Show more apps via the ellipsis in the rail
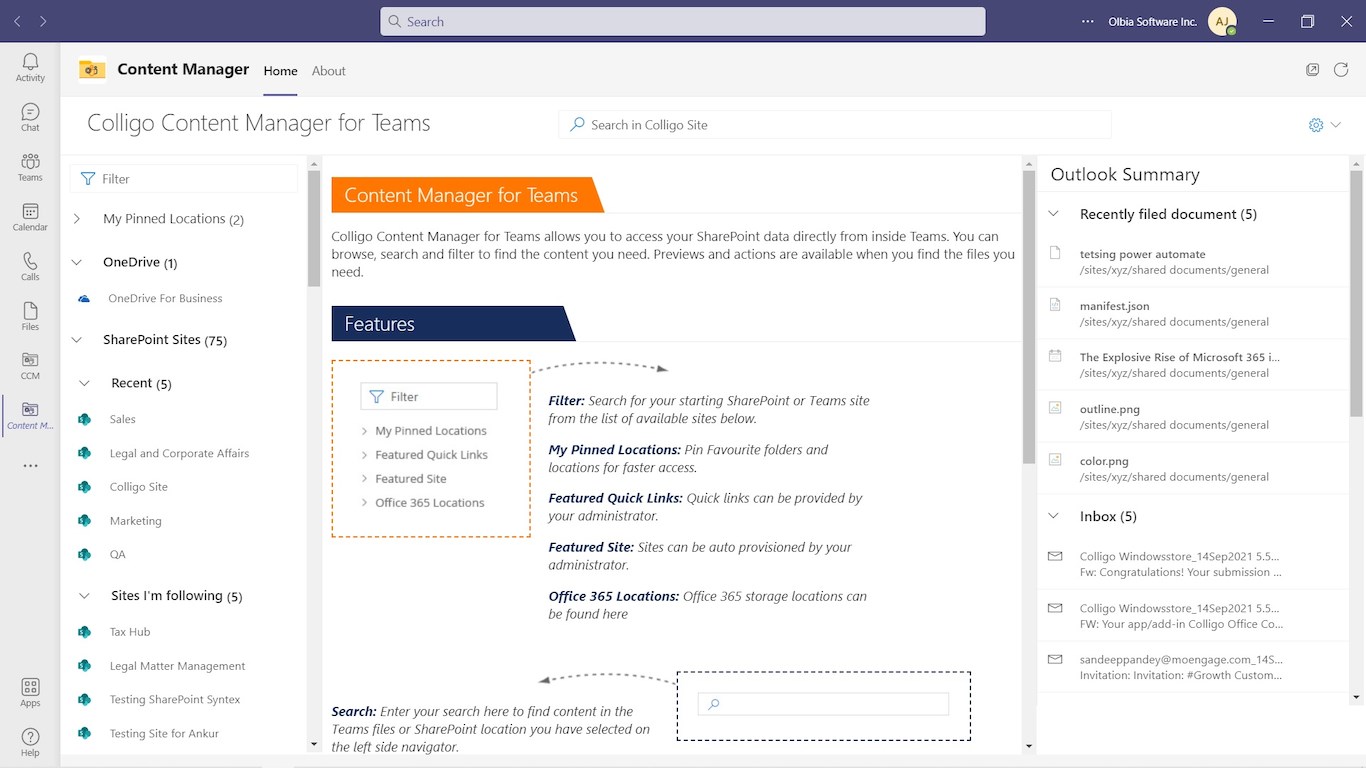This screenshot has width=1366, height=768. [x=30, y=466]
